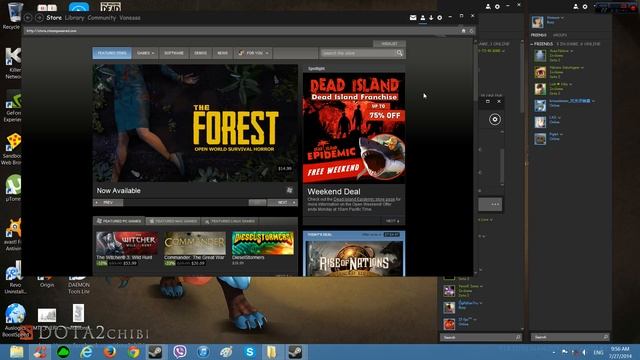
Task: Open the Steam downloads arrow icon
Action: pos(431,18)
